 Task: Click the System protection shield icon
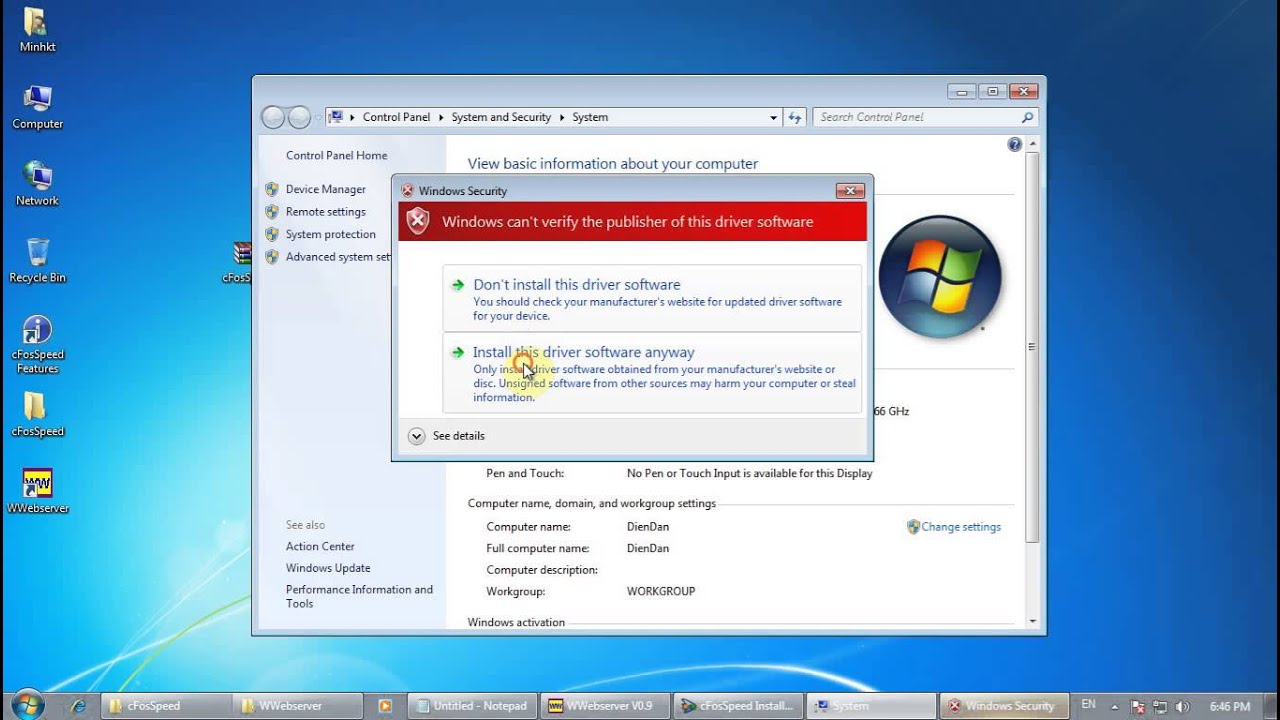272,234
